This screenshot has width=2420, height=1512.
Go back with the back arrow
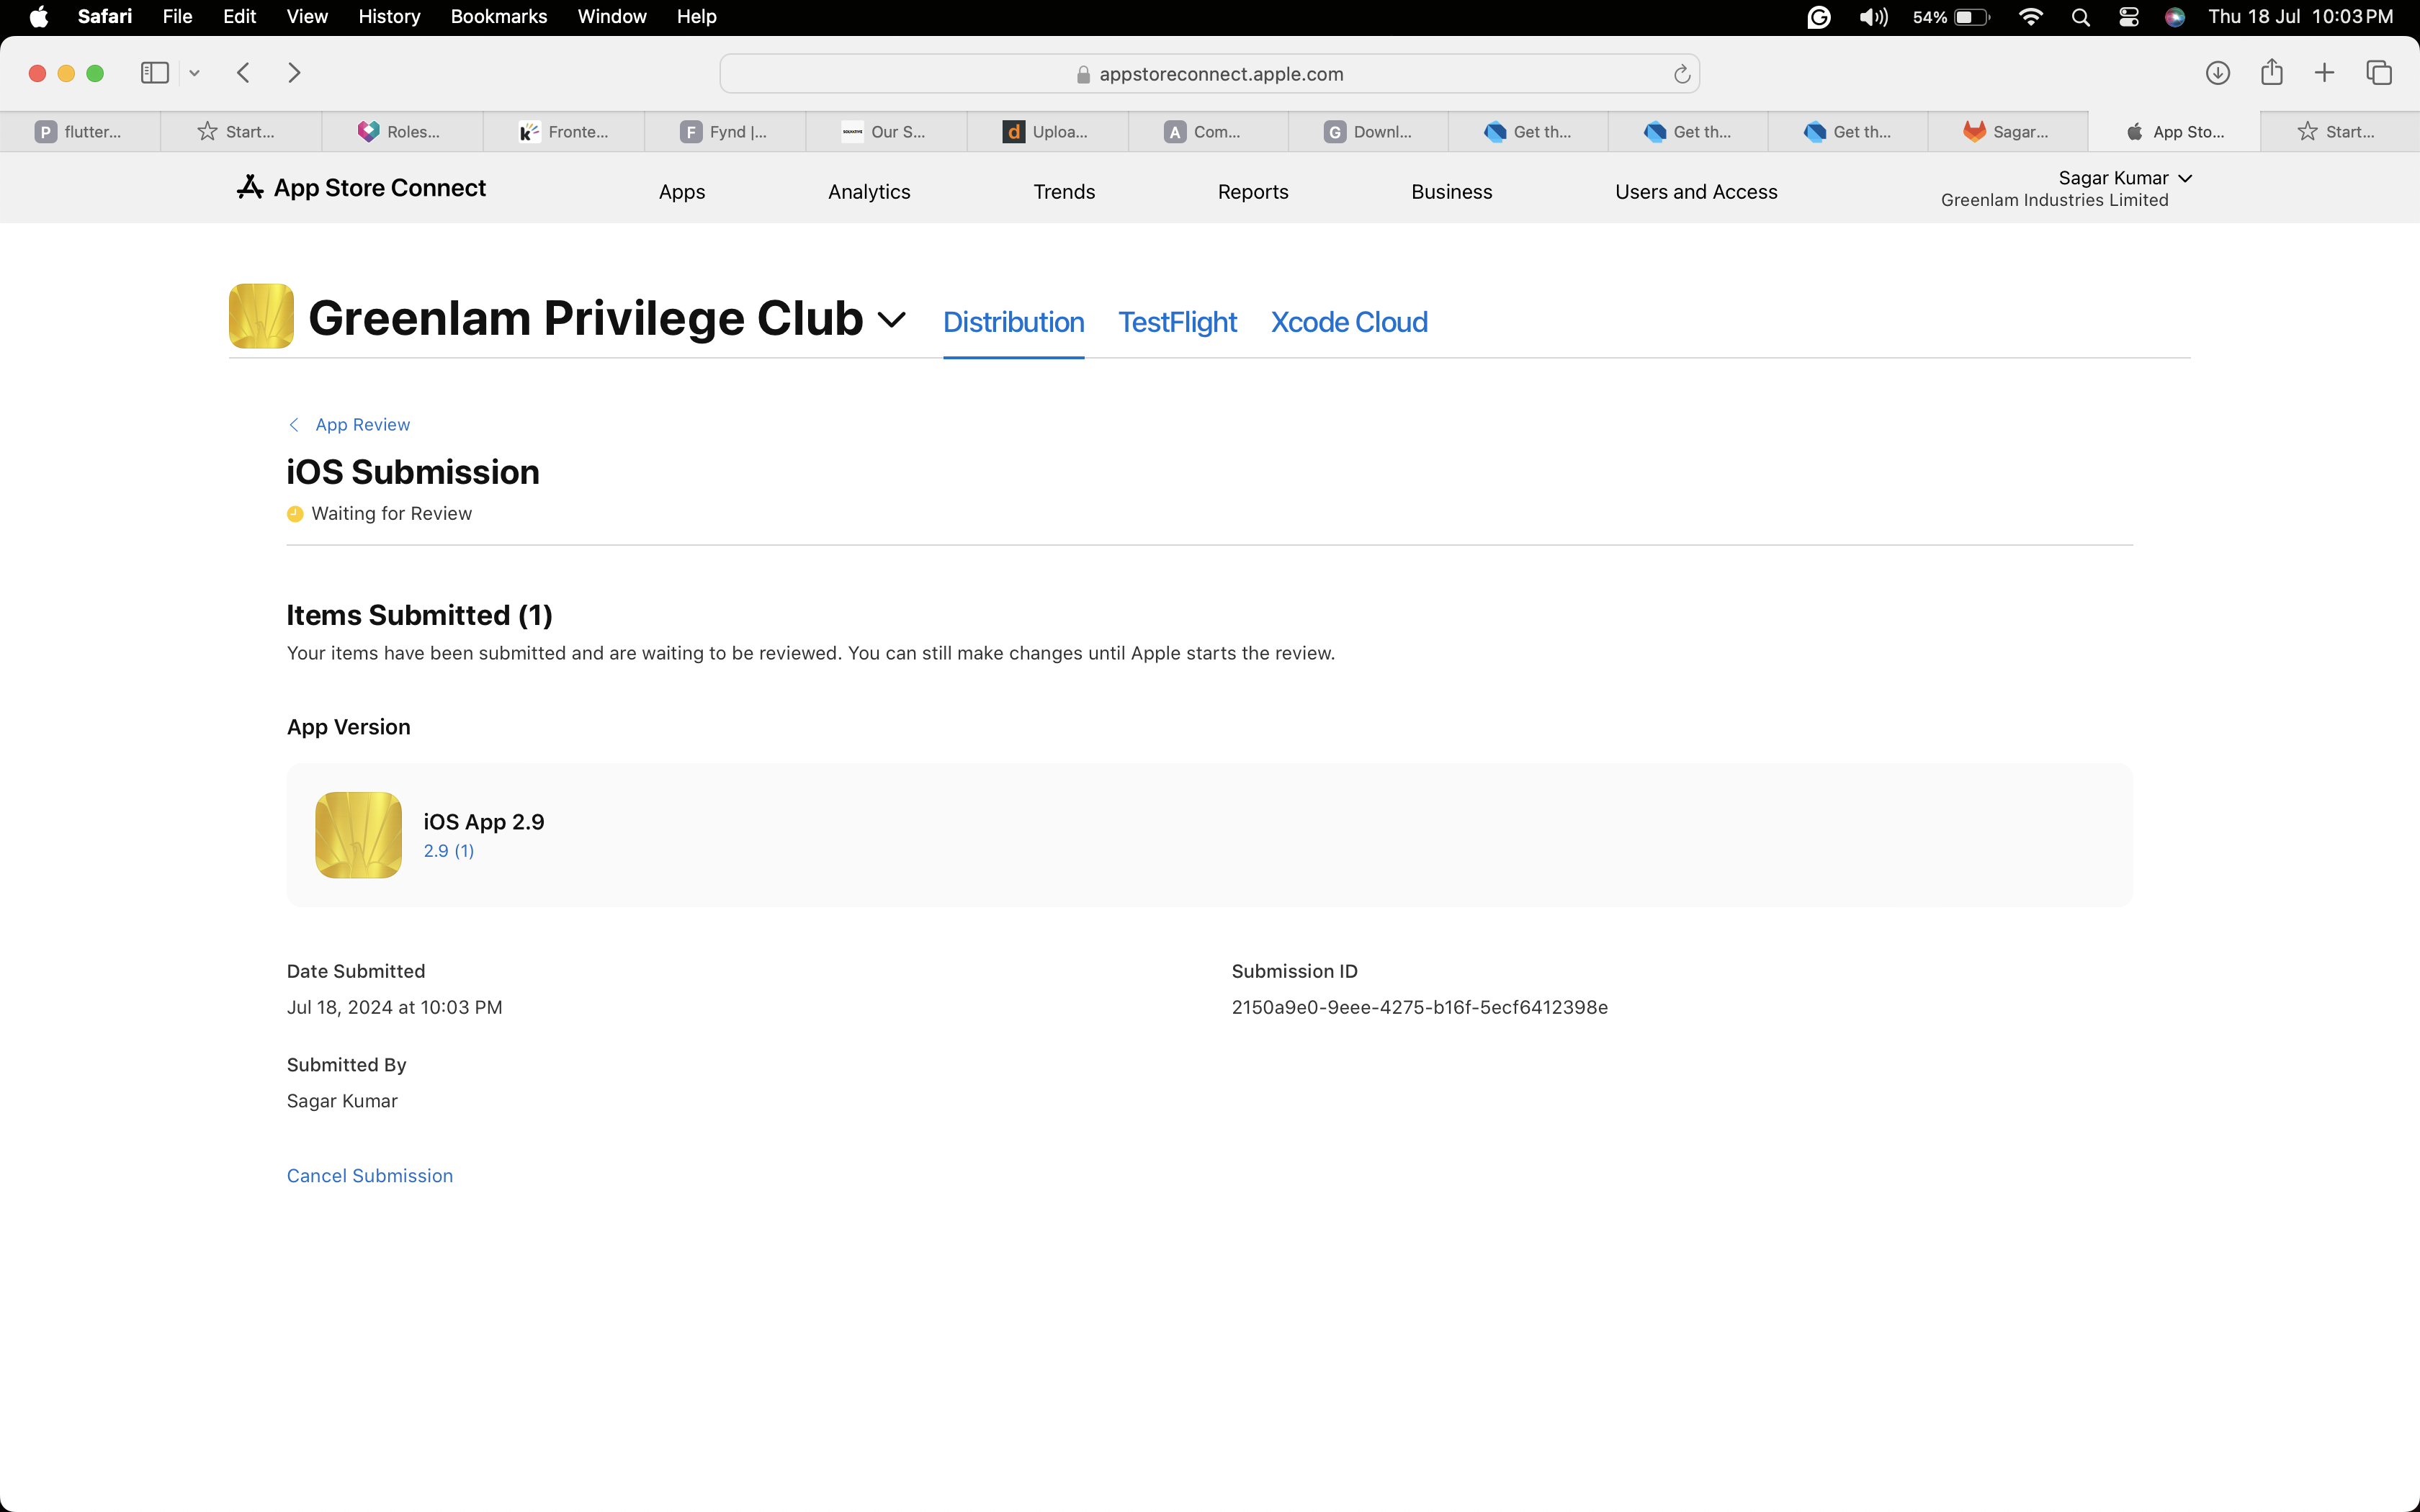click(243, 73)
